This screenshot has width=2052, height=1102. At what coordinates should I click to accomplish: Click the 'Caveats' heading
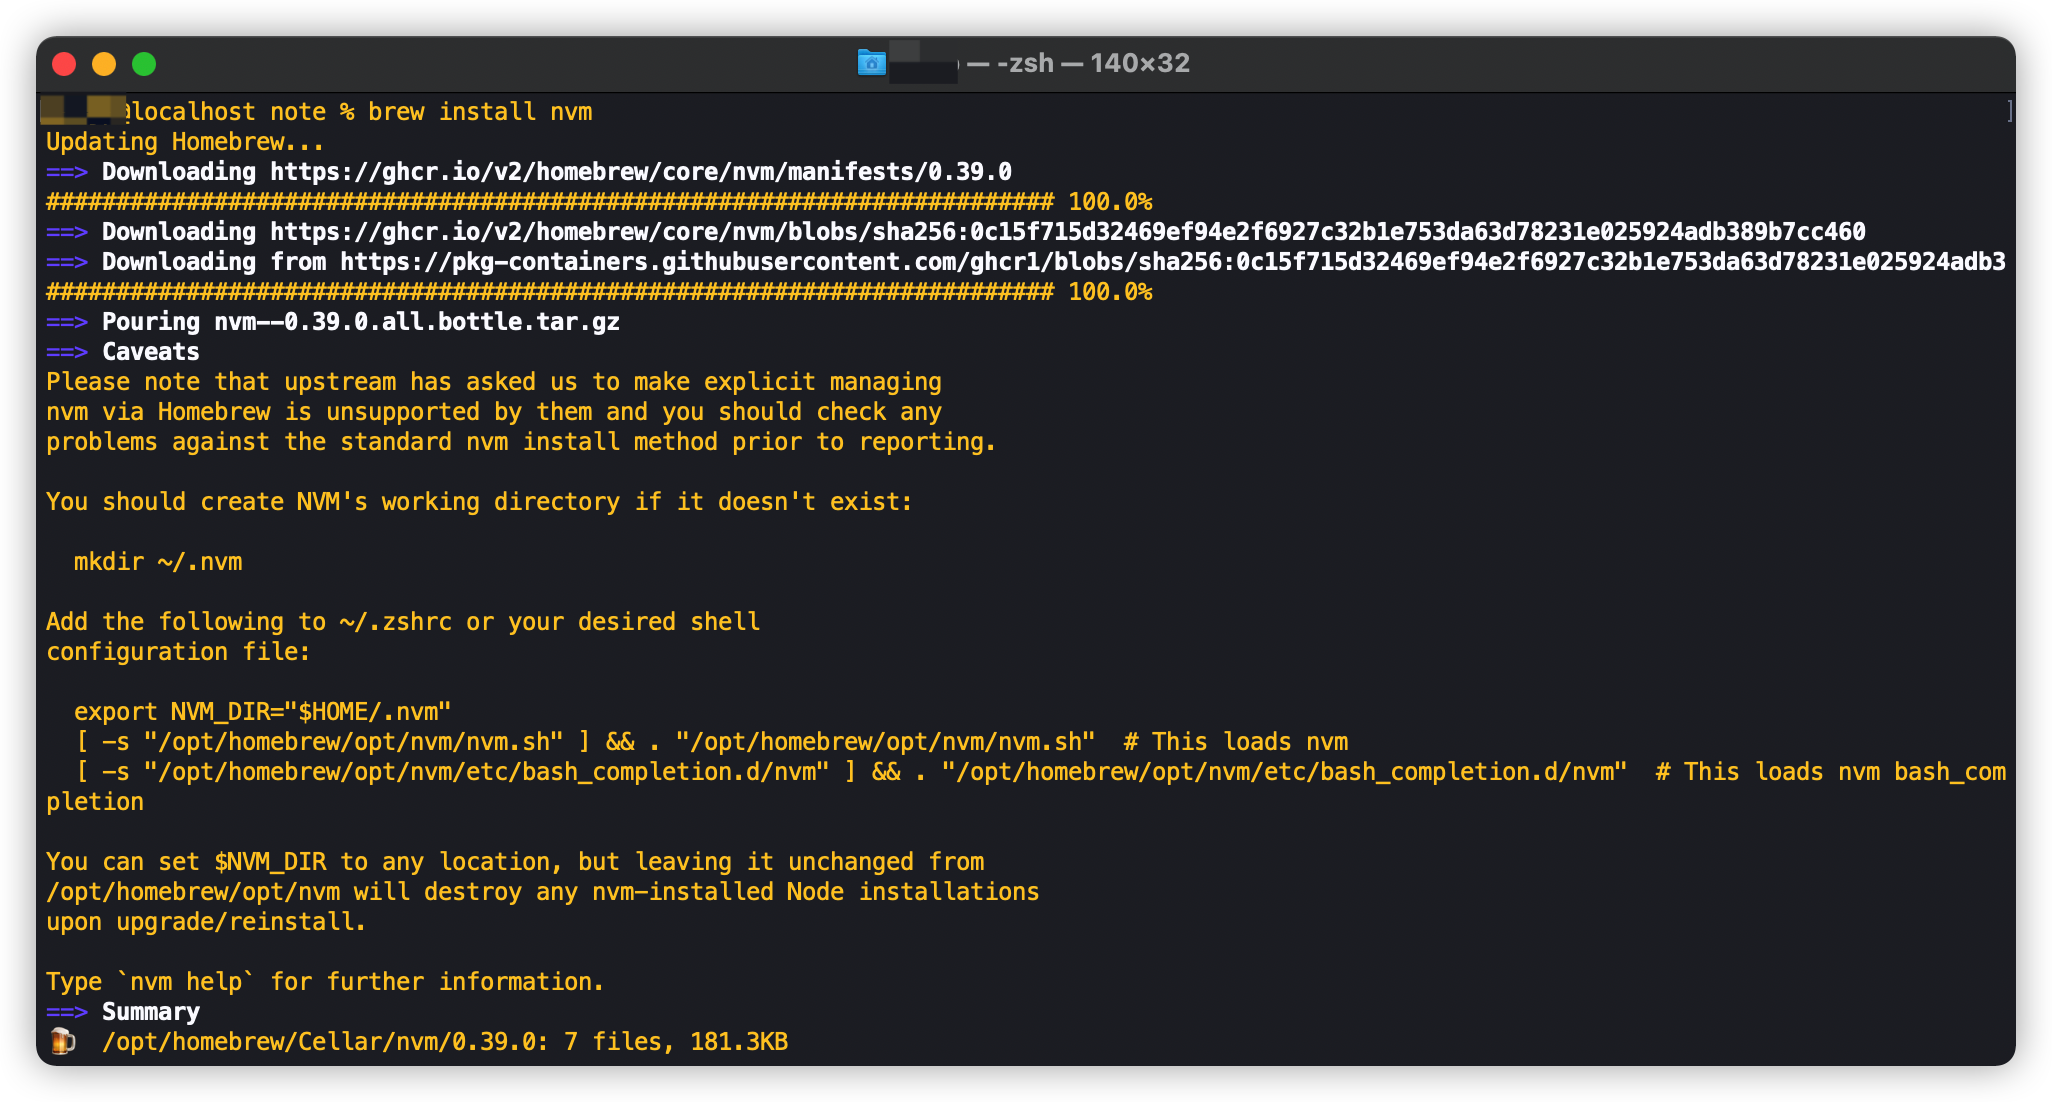click(151, 352)
